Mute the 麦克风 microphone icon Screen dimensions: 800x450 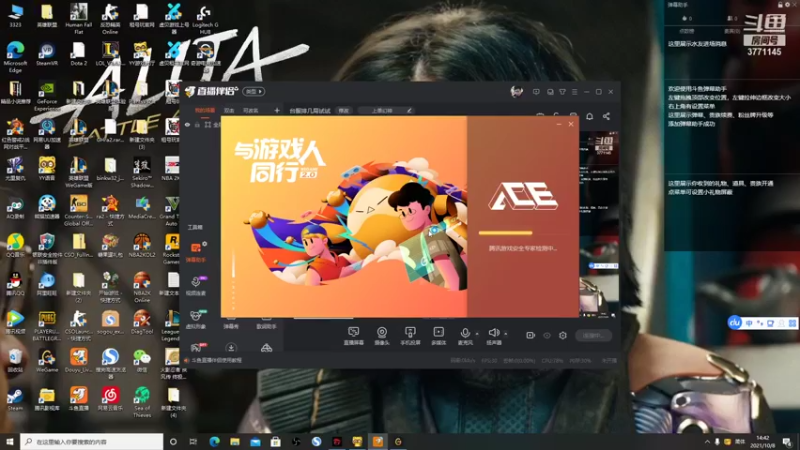tap(465, 333)
